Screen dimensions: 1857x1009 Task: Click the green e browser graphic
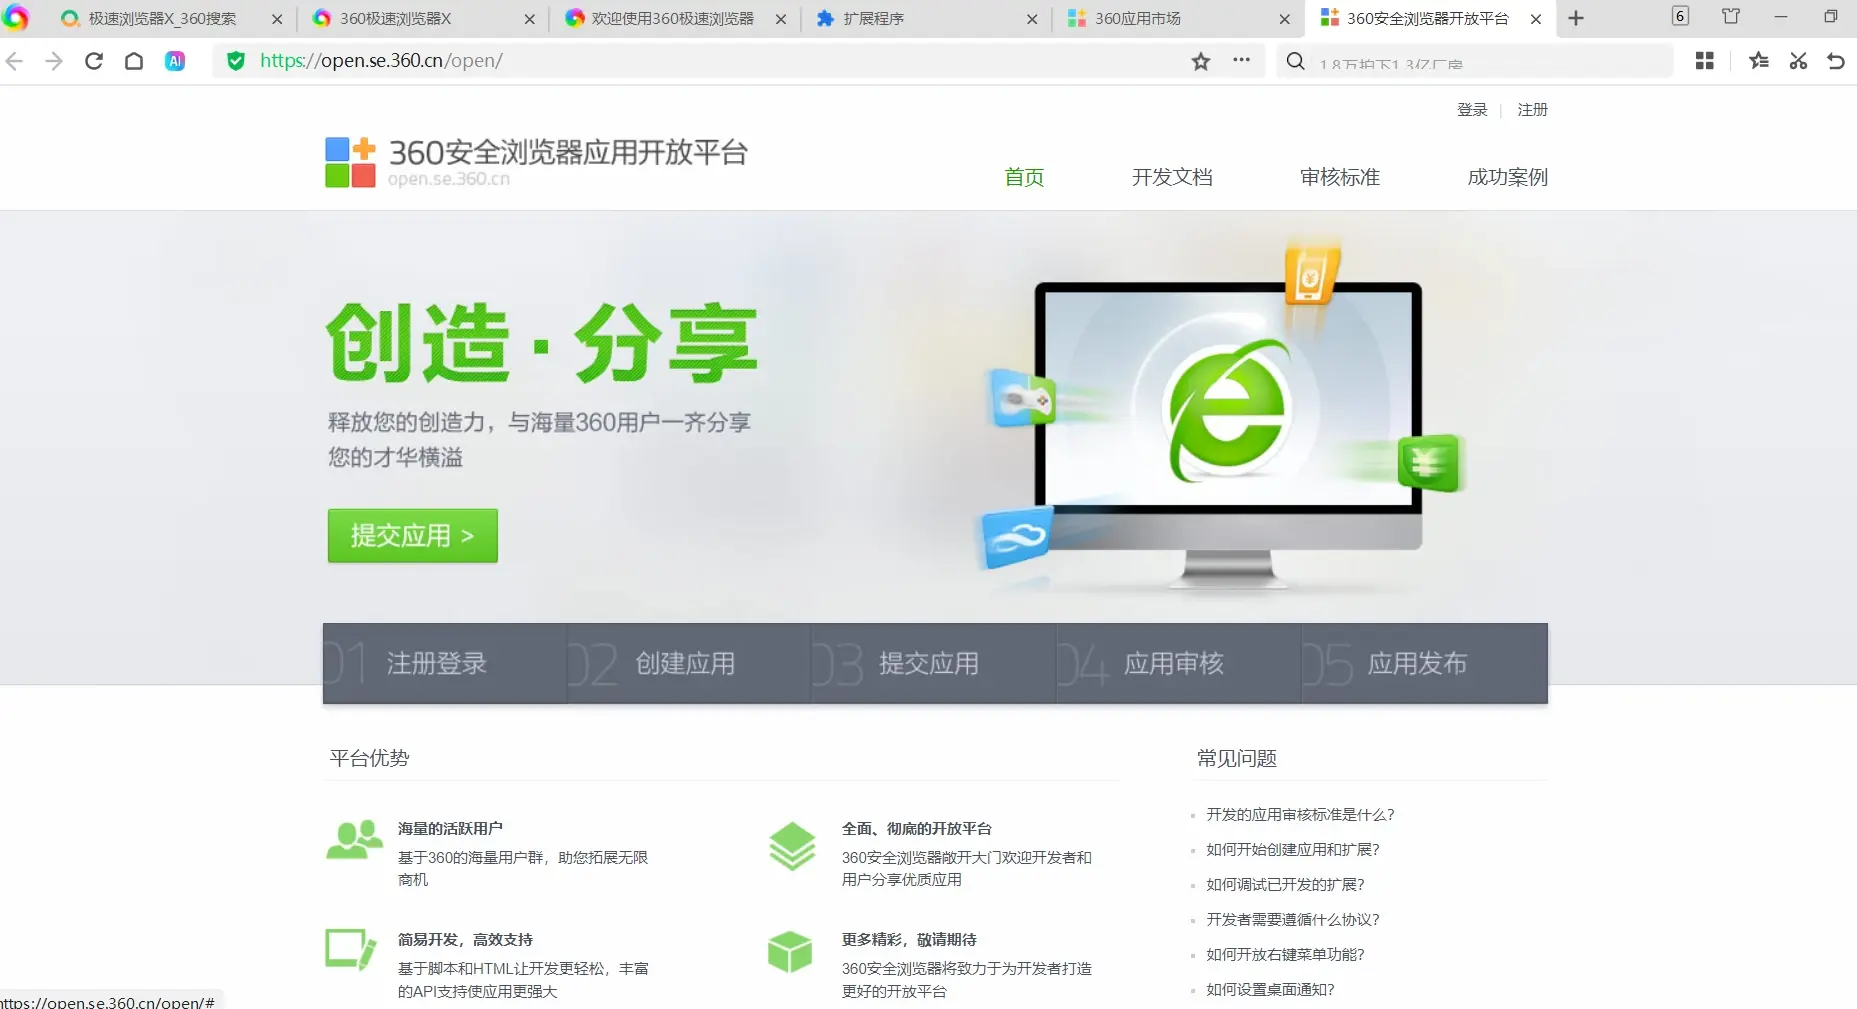coord(1228,409)
